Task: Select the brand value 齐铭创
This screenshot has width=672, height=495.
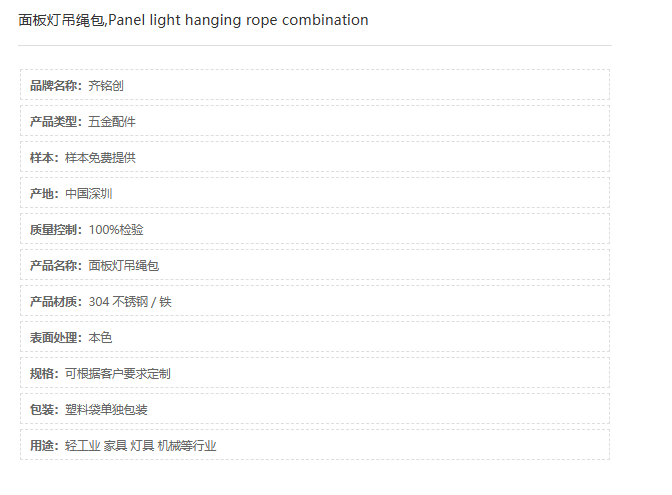Action: tap(106, 86)
